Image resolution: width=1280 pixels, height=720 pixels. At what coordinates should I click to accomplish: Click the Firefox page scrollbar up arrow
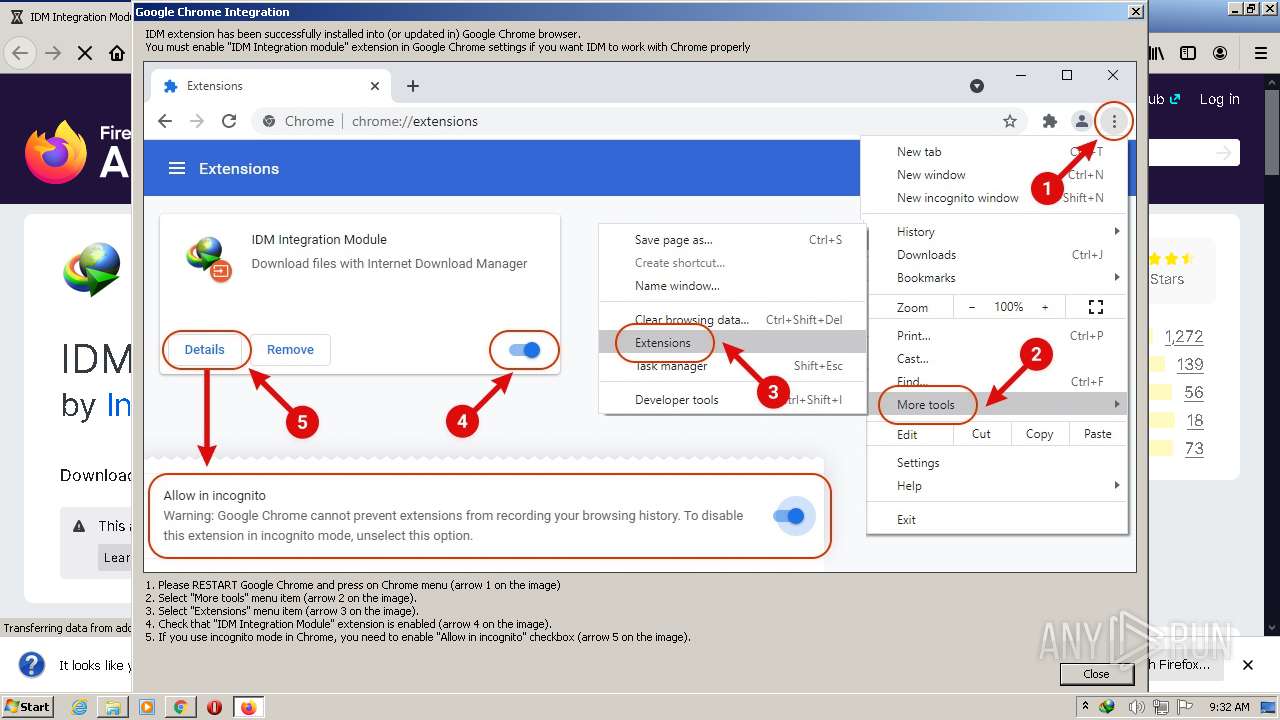(1271, 84)
